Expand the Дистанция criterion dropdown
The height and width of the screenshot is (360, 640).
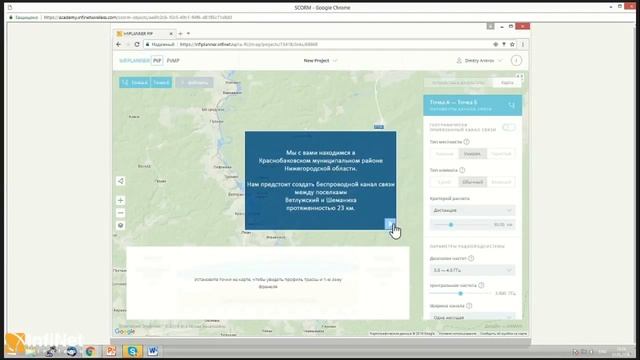[472, 210]
